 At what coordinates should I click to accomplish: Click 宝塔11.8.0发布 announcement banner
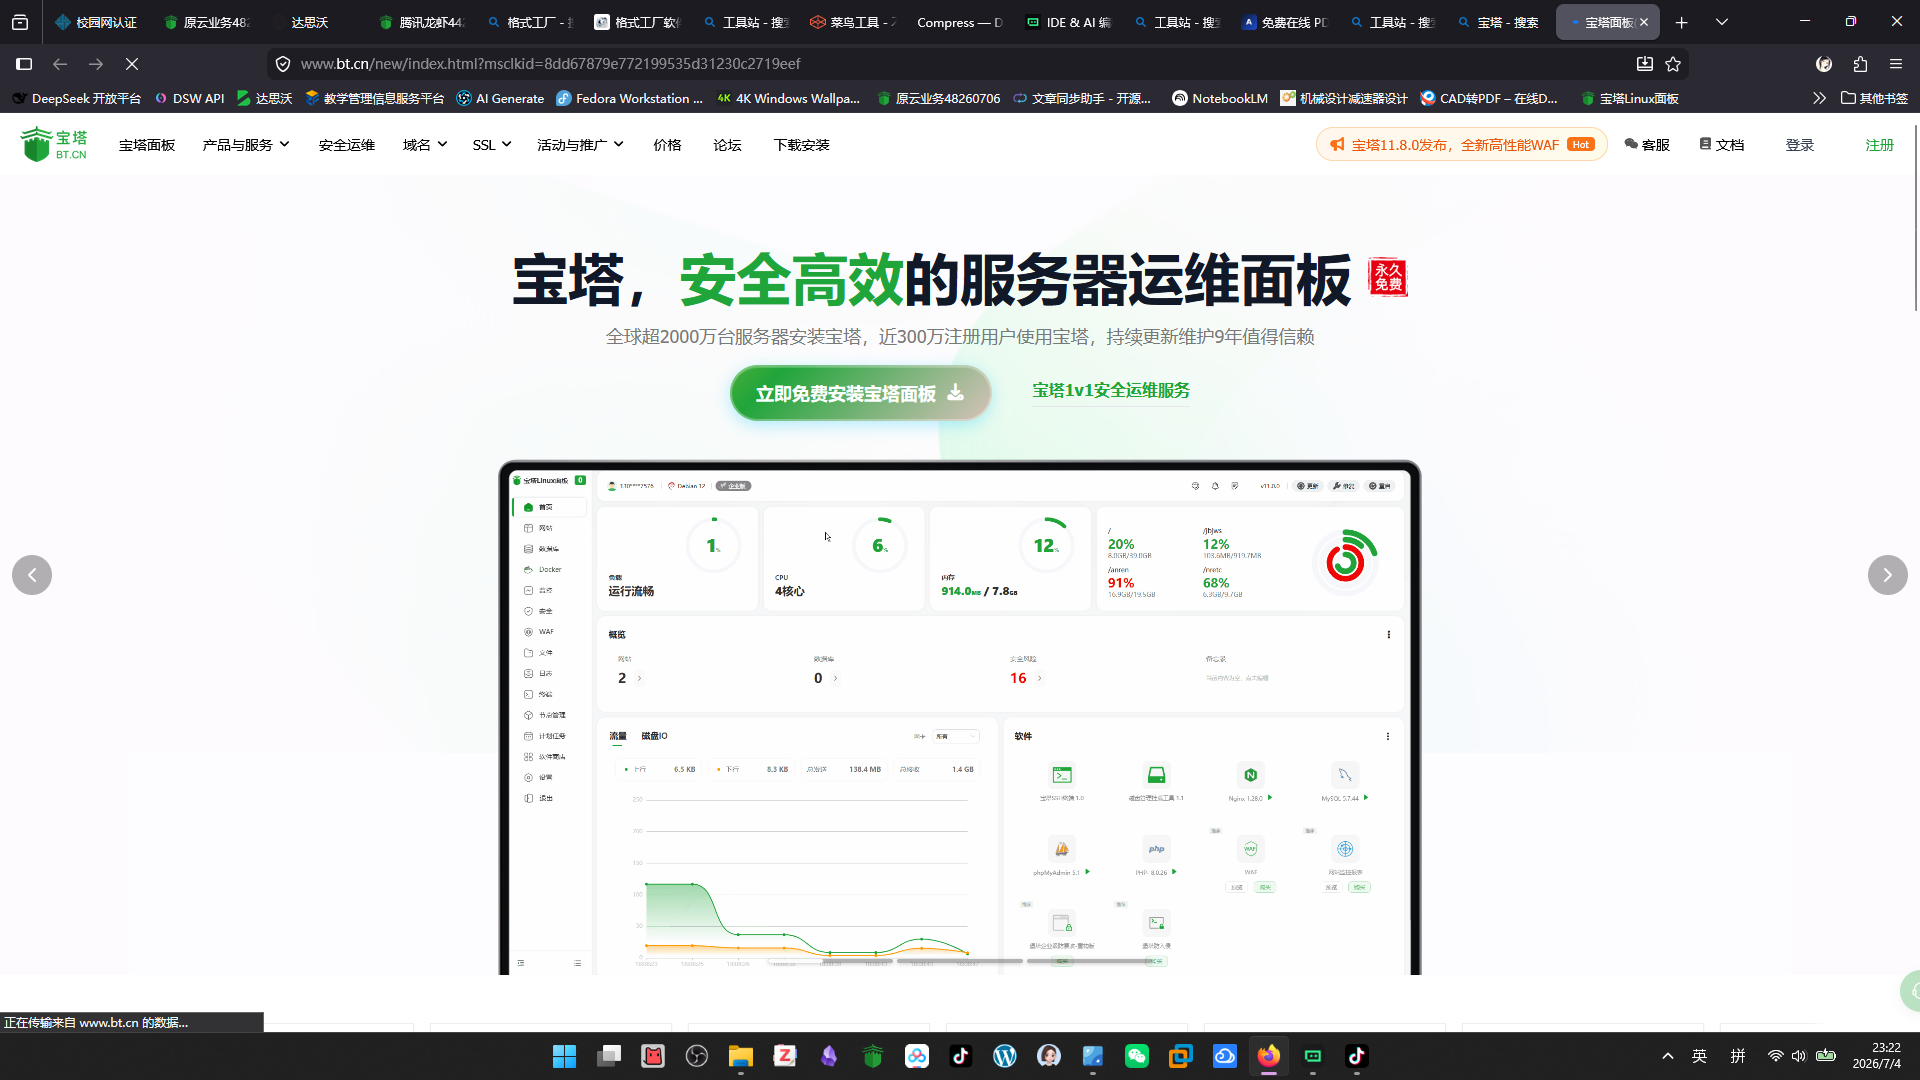(x=1461, y=145)
